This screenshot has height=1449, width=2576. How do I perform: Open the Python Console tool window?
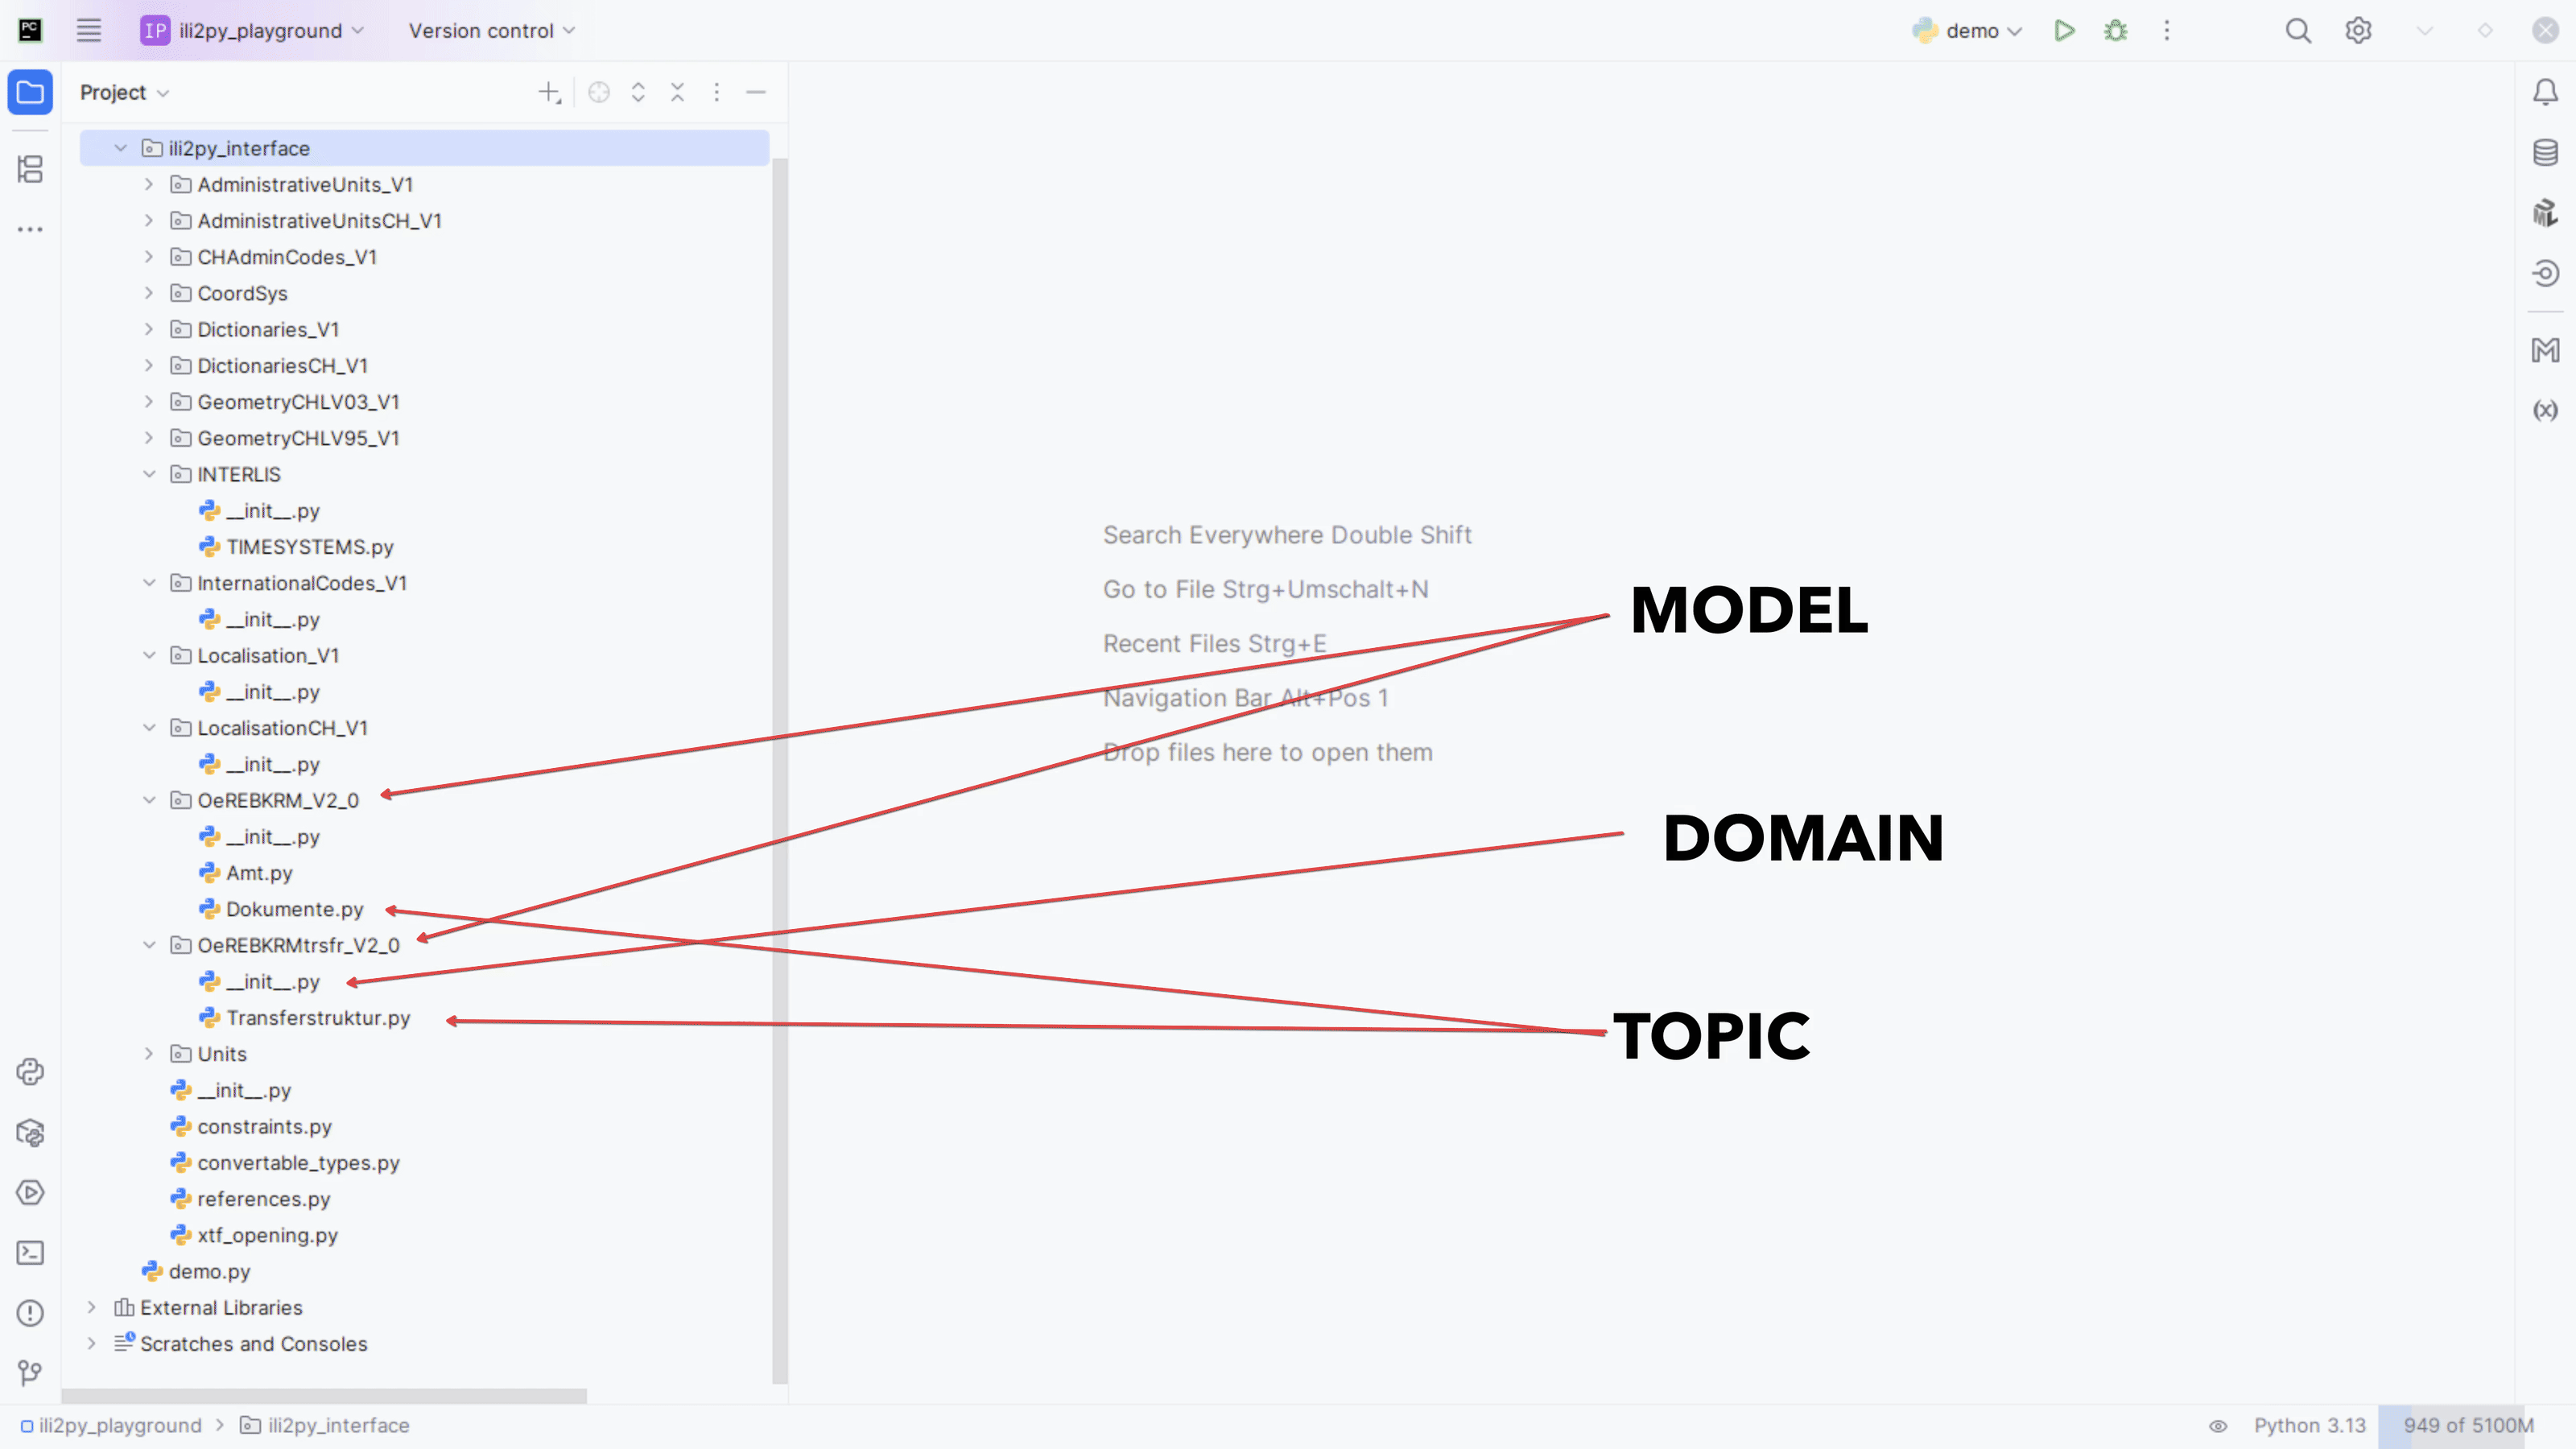tap(30, 1072)
